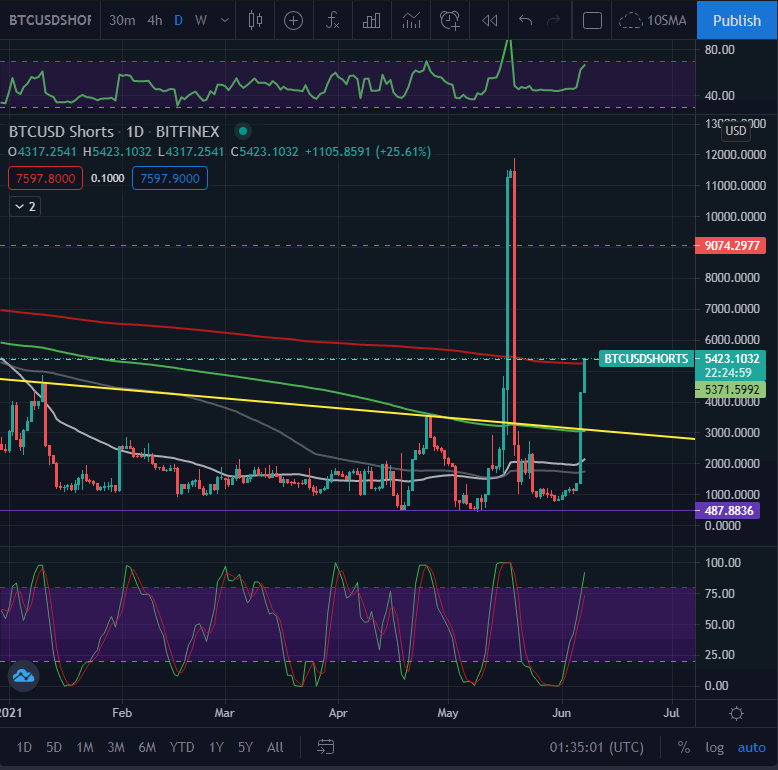This screenshot has width=778, height=770.
Task: Set date range to All
Action: coord(275,747)
